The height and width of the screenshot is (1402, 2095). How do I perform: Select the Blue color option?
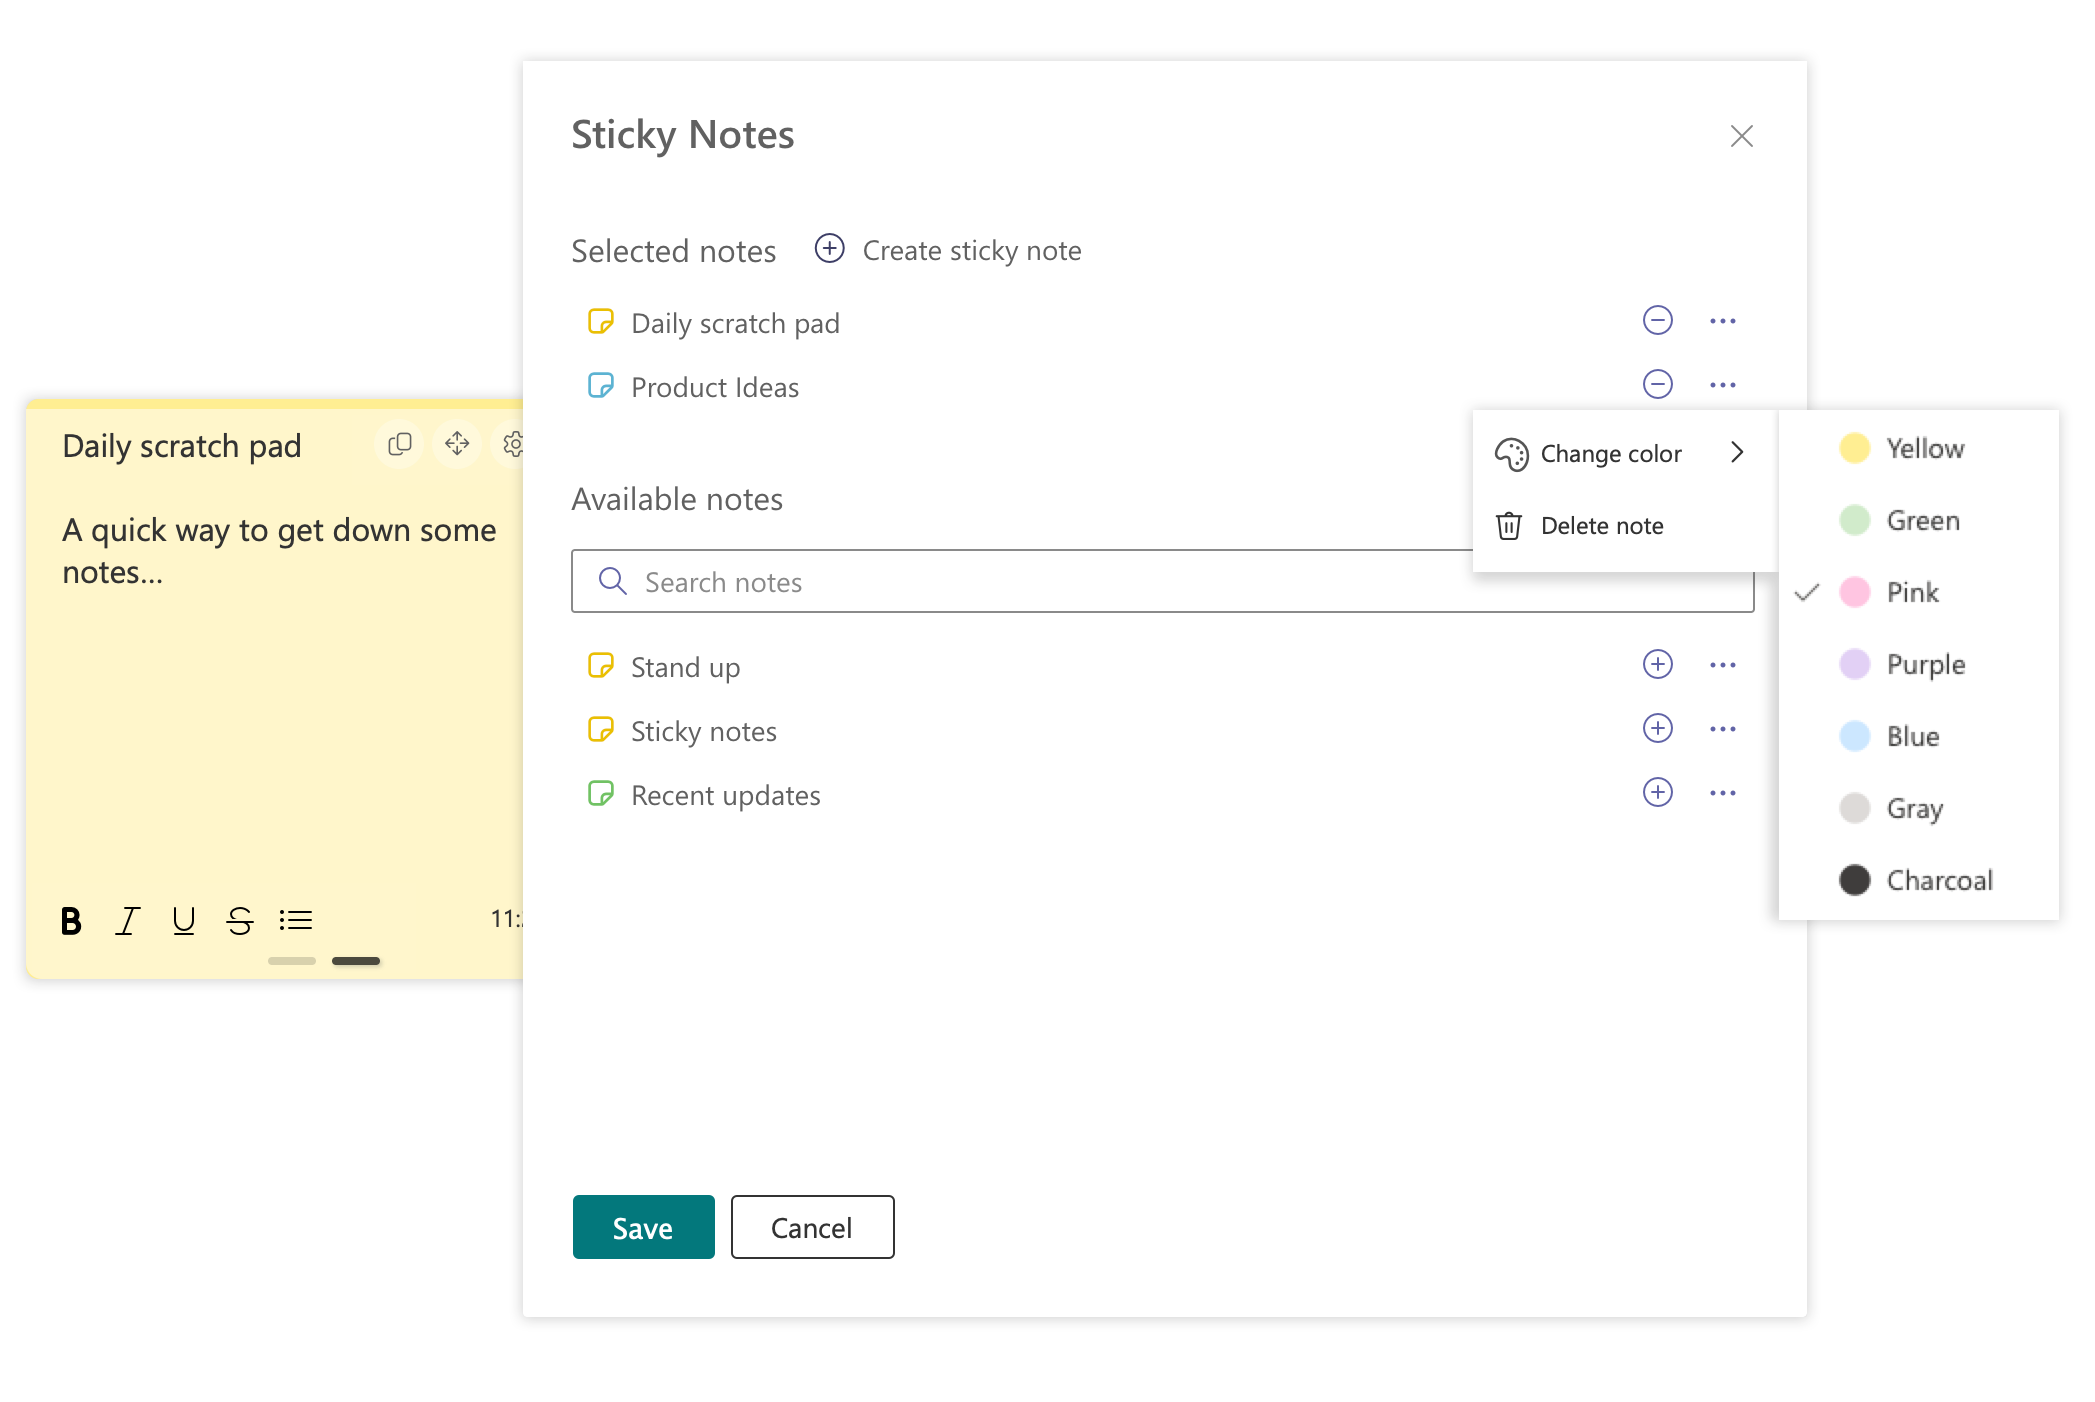(x=1918, y=736)
